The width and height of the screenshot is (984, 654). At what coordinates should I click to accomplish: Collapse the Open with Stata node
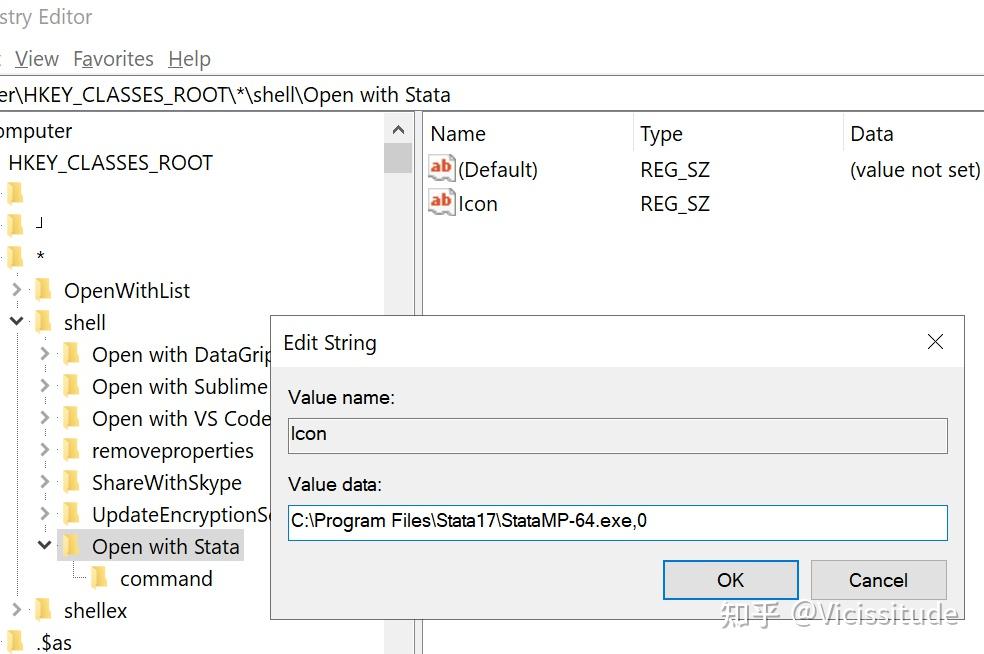44,546
